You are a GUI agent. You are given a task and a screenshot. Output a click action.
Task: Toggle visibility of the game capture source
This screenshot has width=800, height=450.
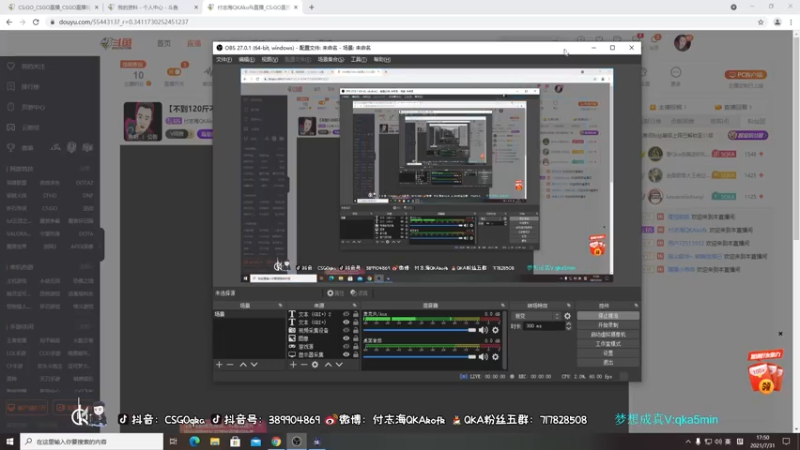346,346
